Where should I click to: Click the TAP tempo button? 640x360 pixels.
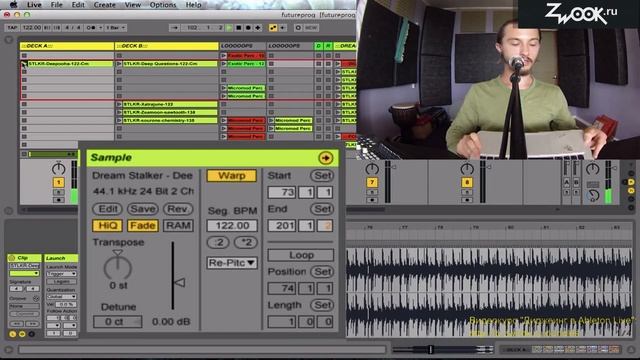tap(13, 28)
